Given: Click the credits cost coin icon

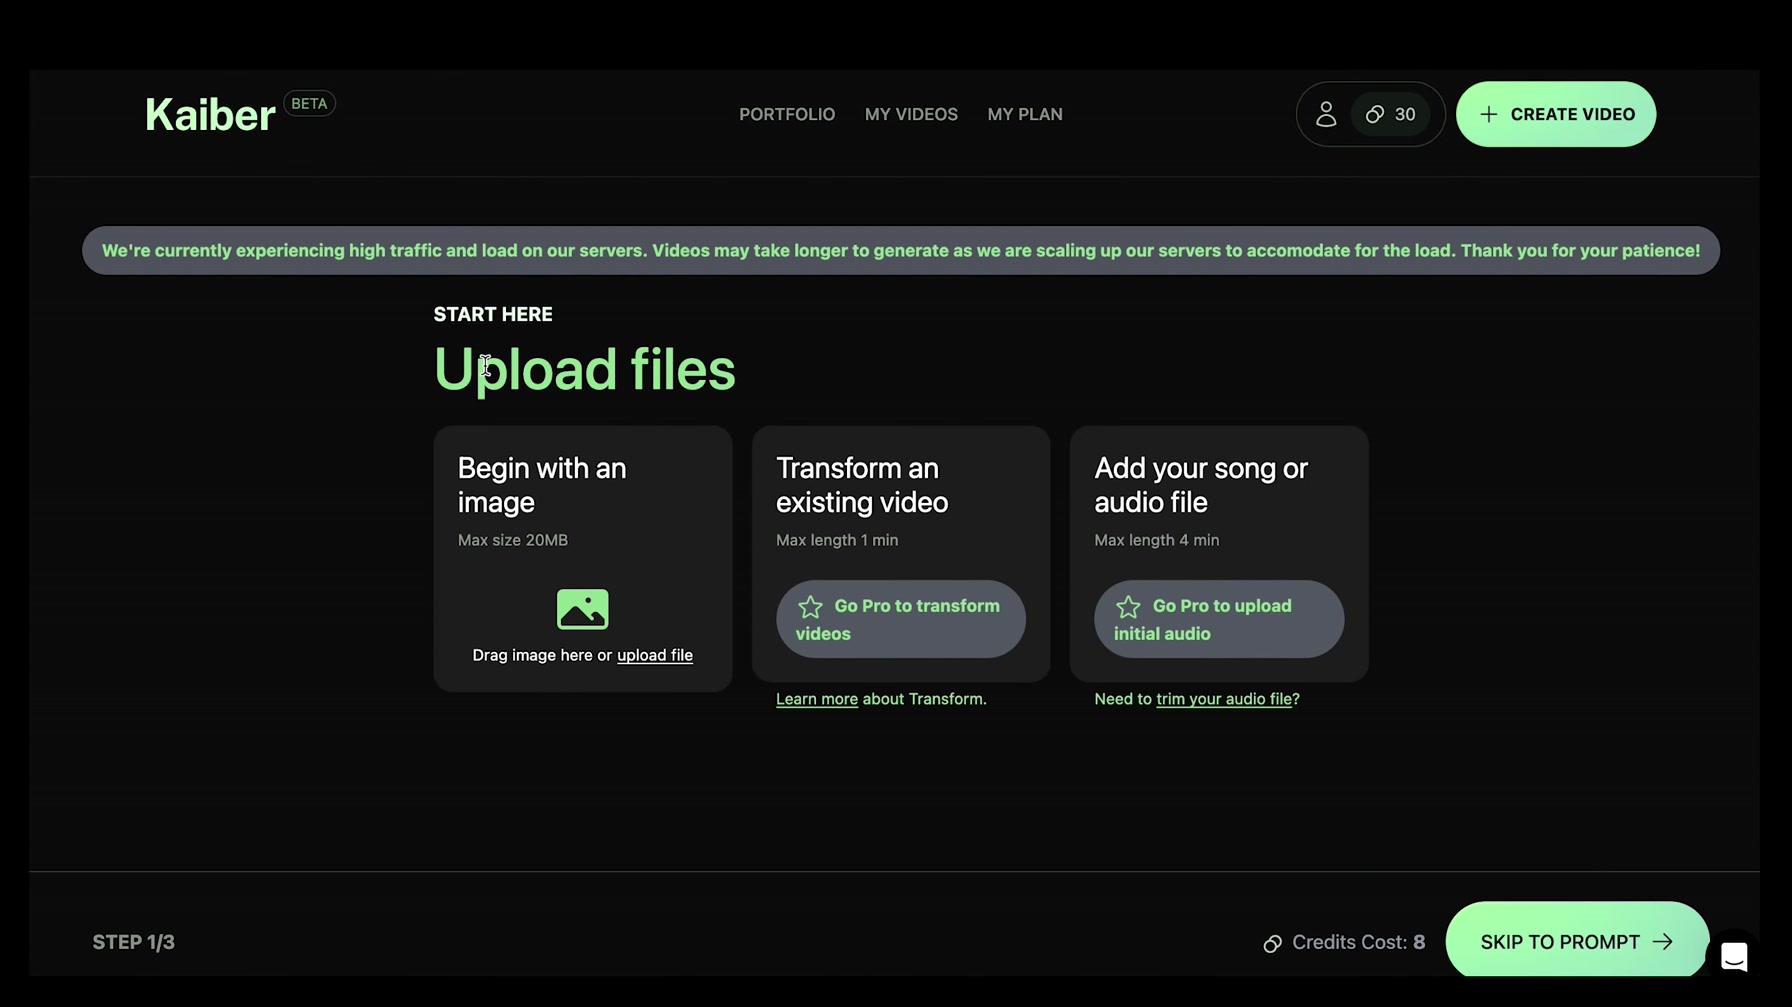Looking at the screenshot, I should pos(1272,943).
